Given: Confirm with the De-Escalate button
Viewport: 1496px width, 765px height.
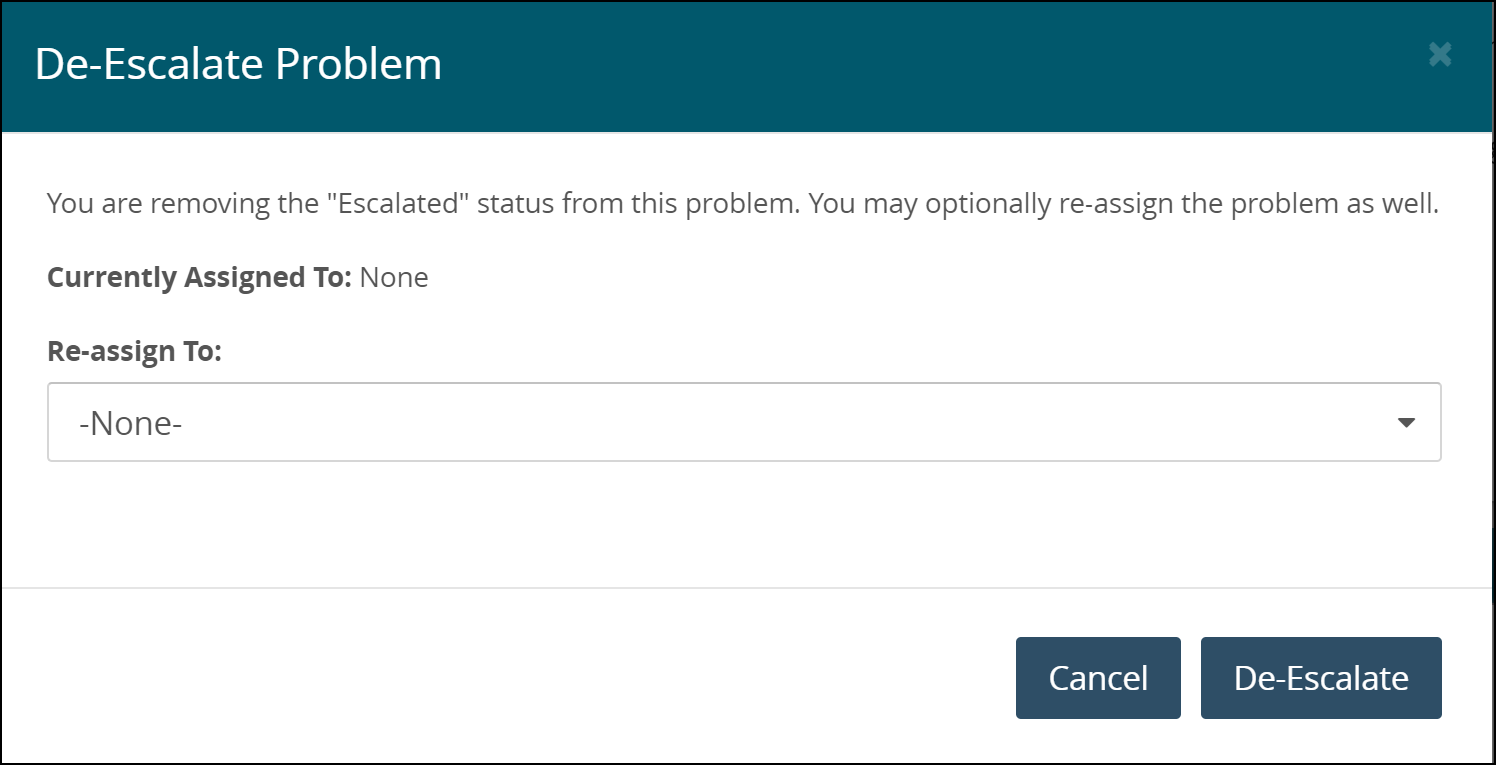Looking at the screenshot, I should pyautogui.click(x=1320, y=678).
